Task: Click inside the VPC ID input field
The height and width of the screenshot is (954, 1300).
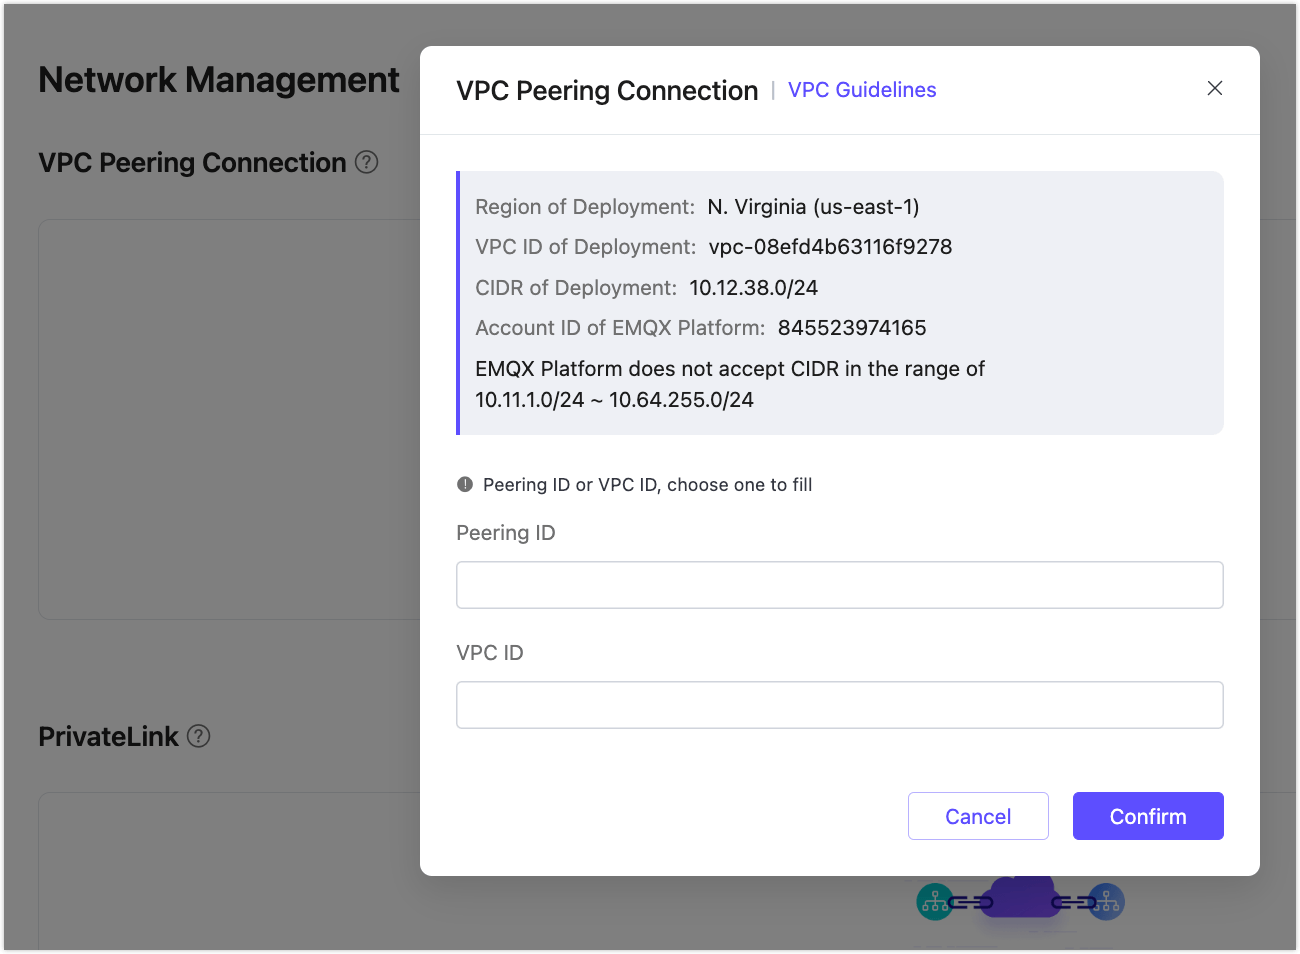Action: coord(839,704)
